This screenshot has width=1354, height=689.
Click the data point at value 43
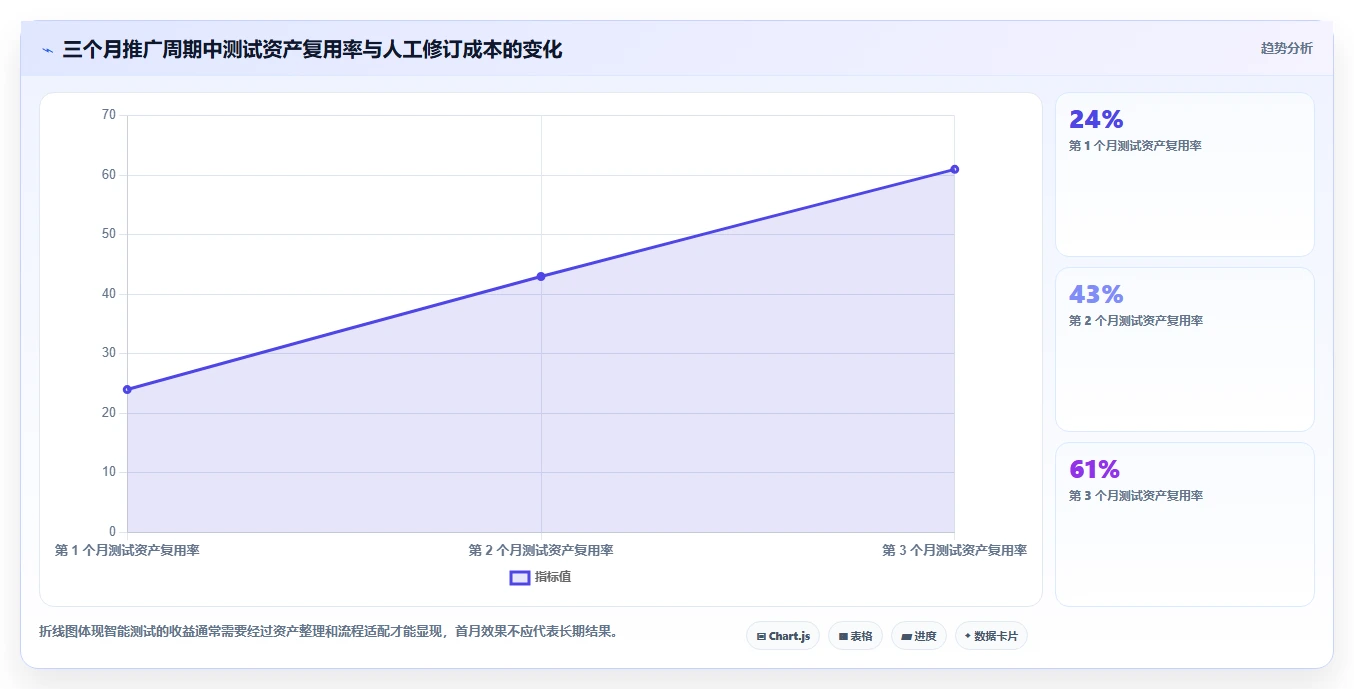pyautogui.click(x=541, y=276)
